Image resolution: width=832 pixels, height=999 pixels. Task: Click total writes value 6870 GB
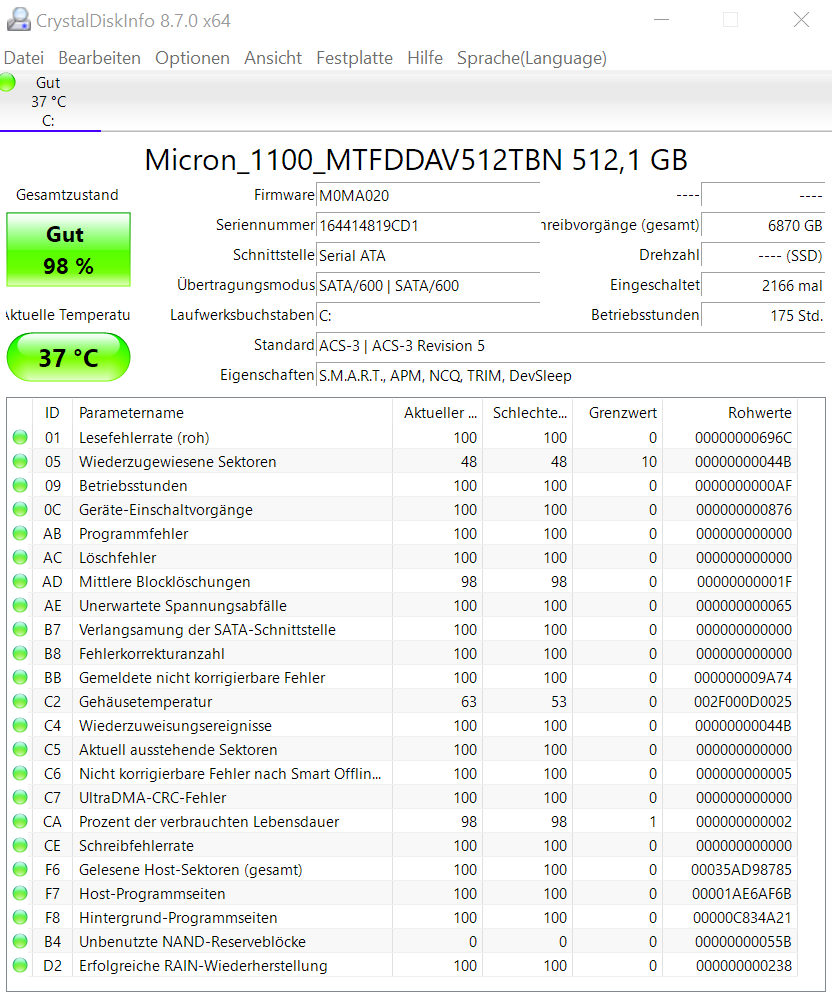click(763, 226)
